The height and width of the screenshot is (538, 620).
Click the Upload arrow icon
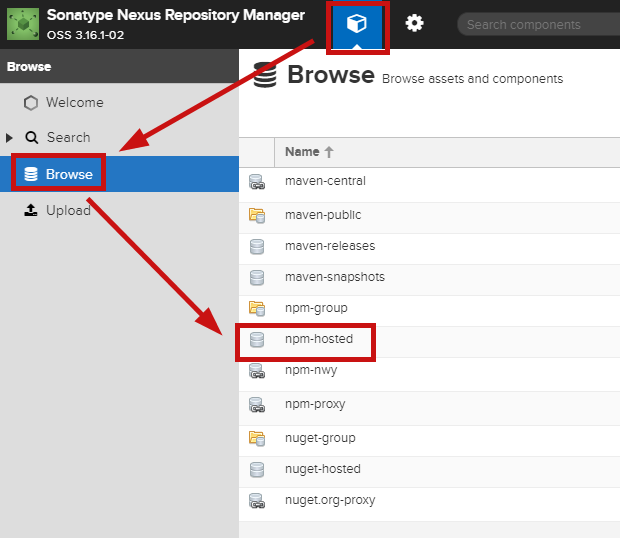31,210
